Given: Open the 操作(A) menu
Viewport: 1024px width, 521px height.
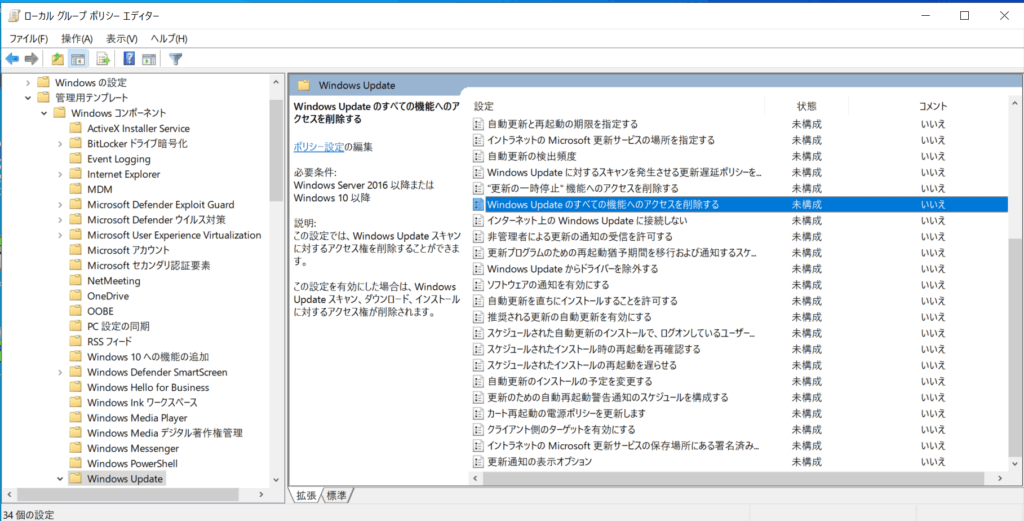Looking at the screenshot, I should coord(77,38).
